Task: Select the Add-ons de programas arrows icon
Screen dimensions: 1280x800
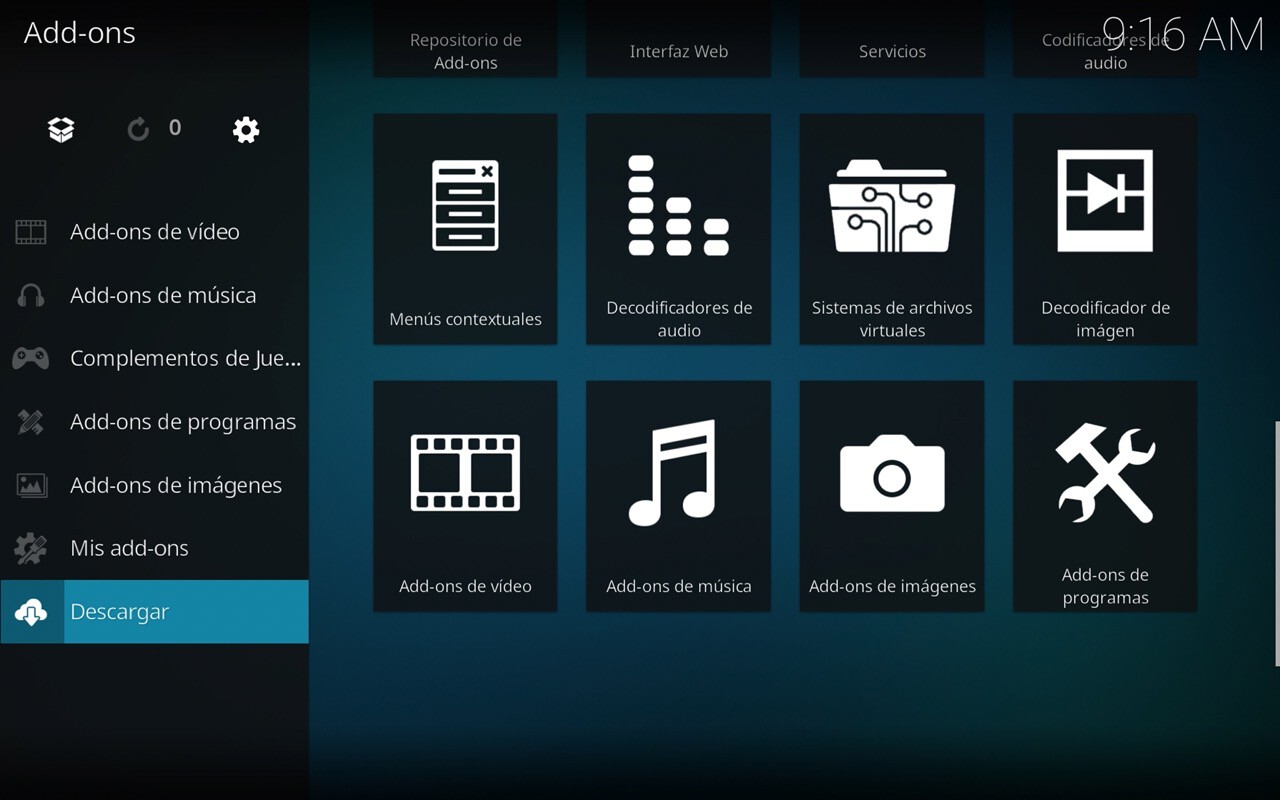Action: point(31,421)
